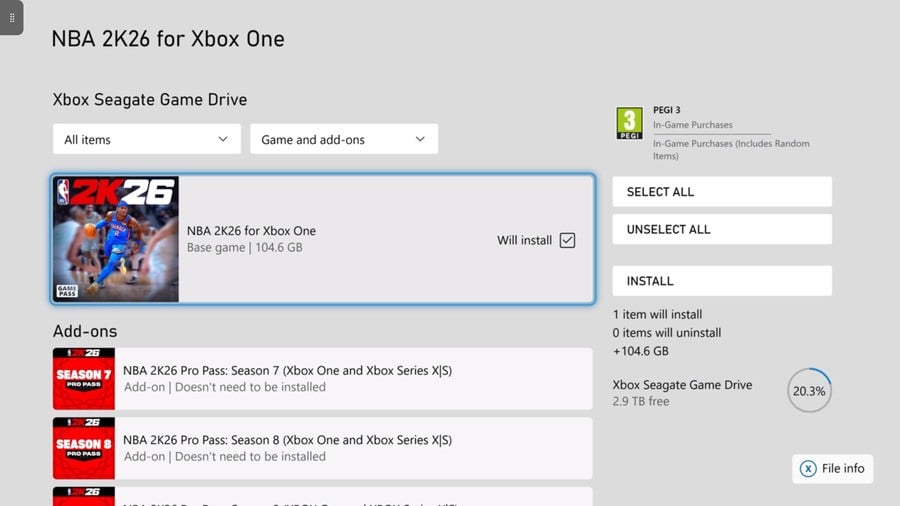Toggle the Will install checkbox for NBA 2K26
900x506 pixels.
pos(567,240)
